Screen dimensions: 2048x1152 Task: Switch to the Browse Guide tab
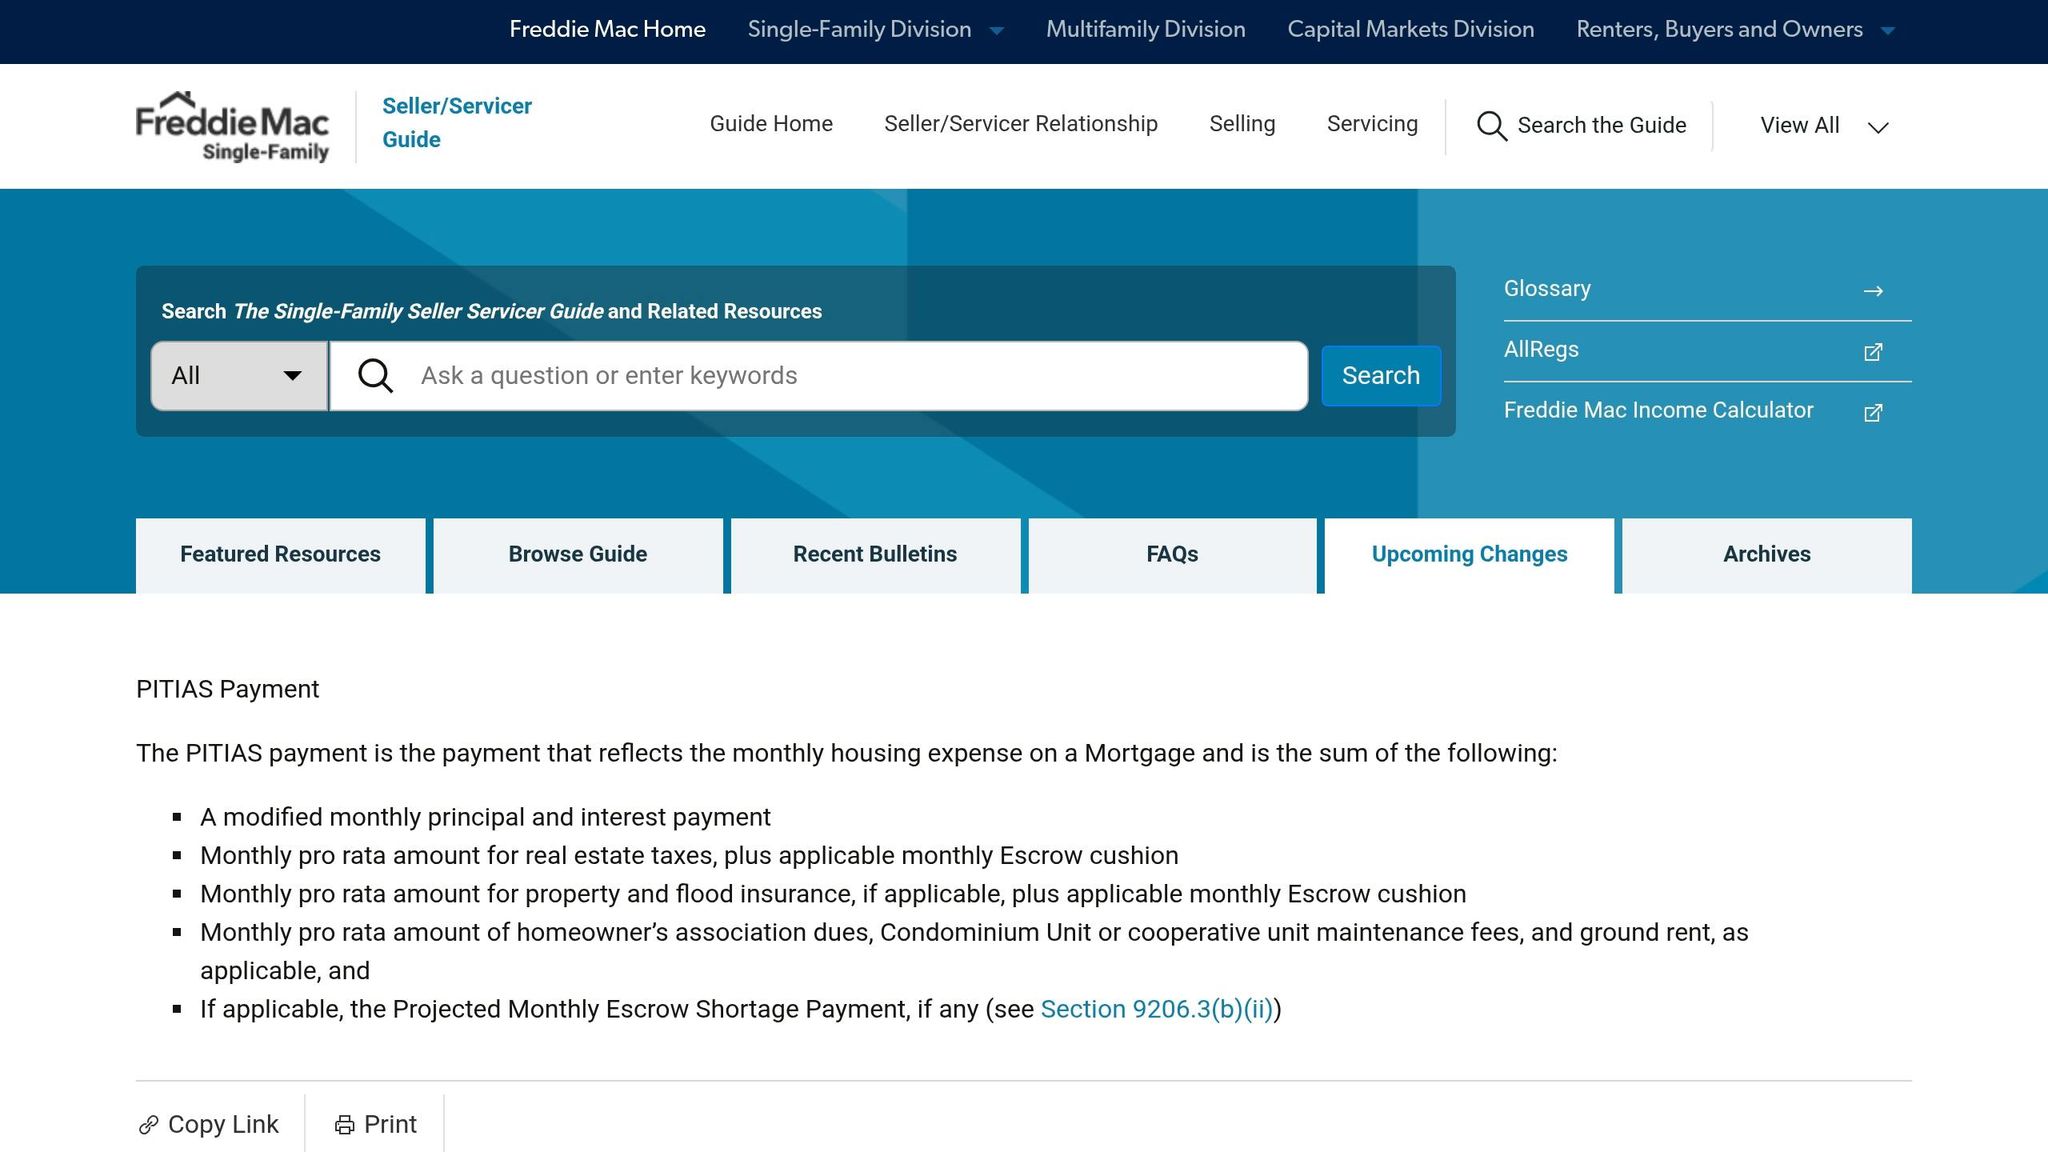click(x=578, y=555)
